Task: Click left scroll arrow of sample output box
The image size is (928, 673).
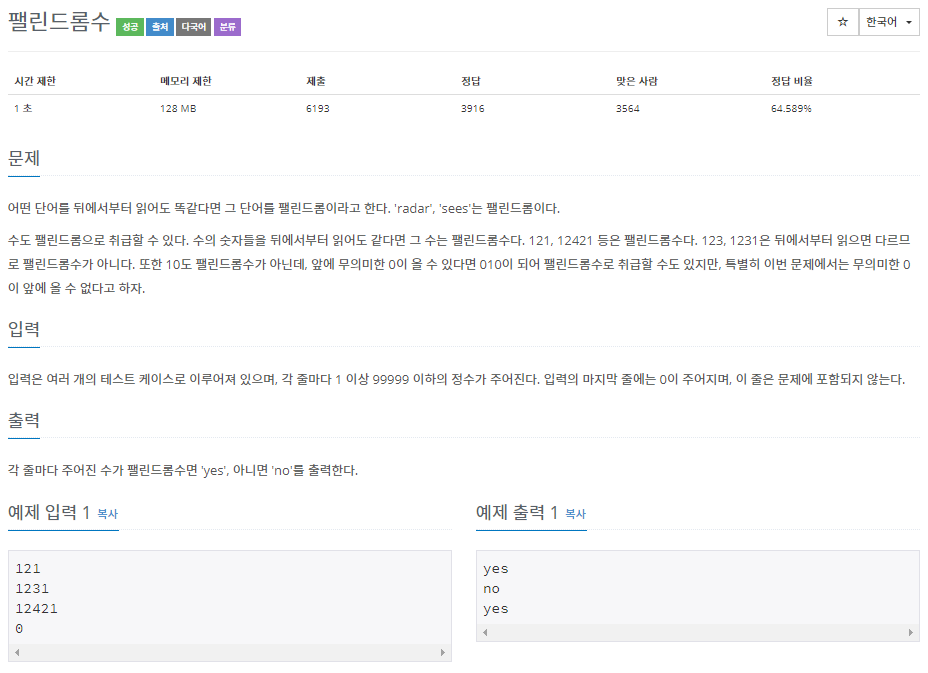Action: coord(485,632)
